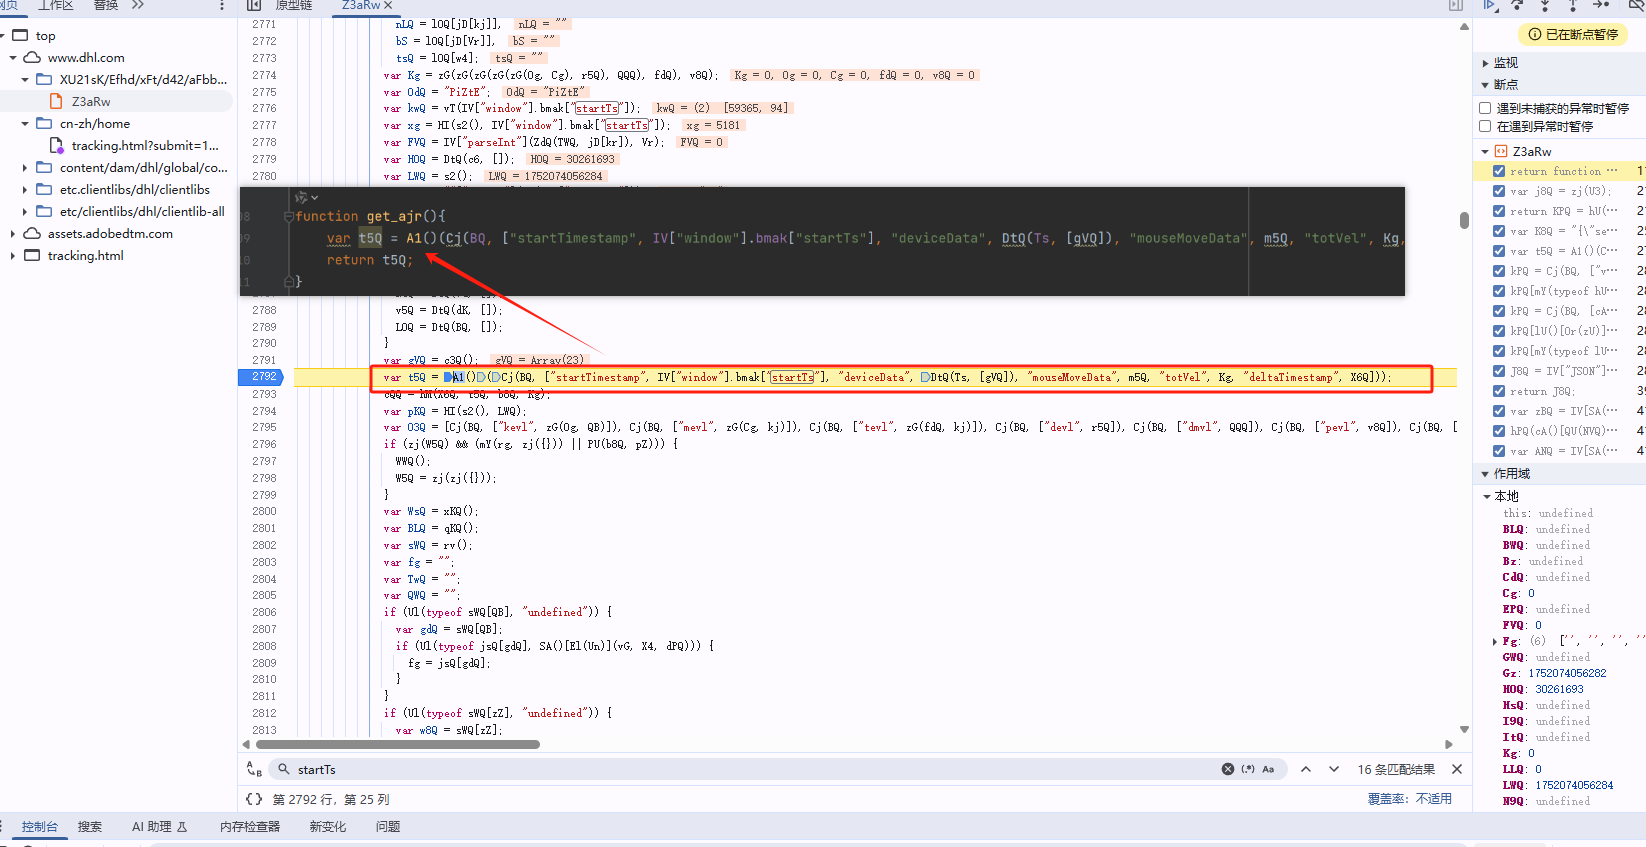1646x847 pixels.
Task: Switch to the 工作区 workspace tab
Action: click(56, 5)
